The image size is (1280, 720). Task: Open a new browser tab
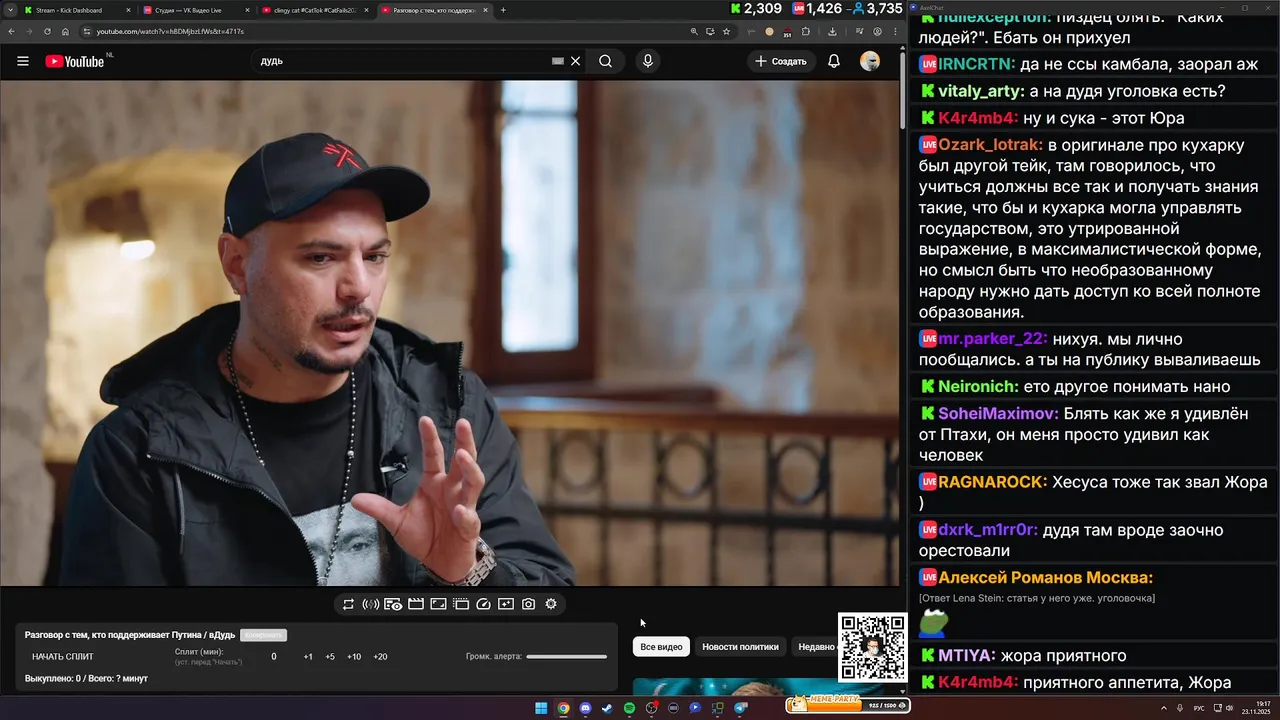pos(503,10)
